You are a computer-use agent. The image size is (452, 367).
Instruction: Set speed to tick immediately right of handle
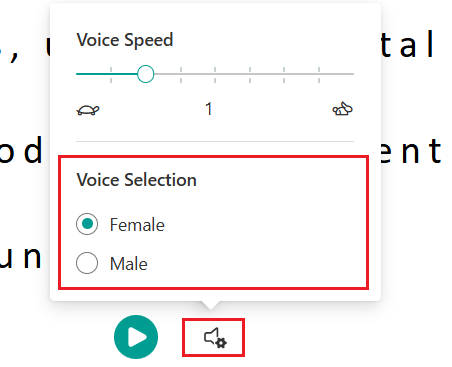tap(181, 74)
